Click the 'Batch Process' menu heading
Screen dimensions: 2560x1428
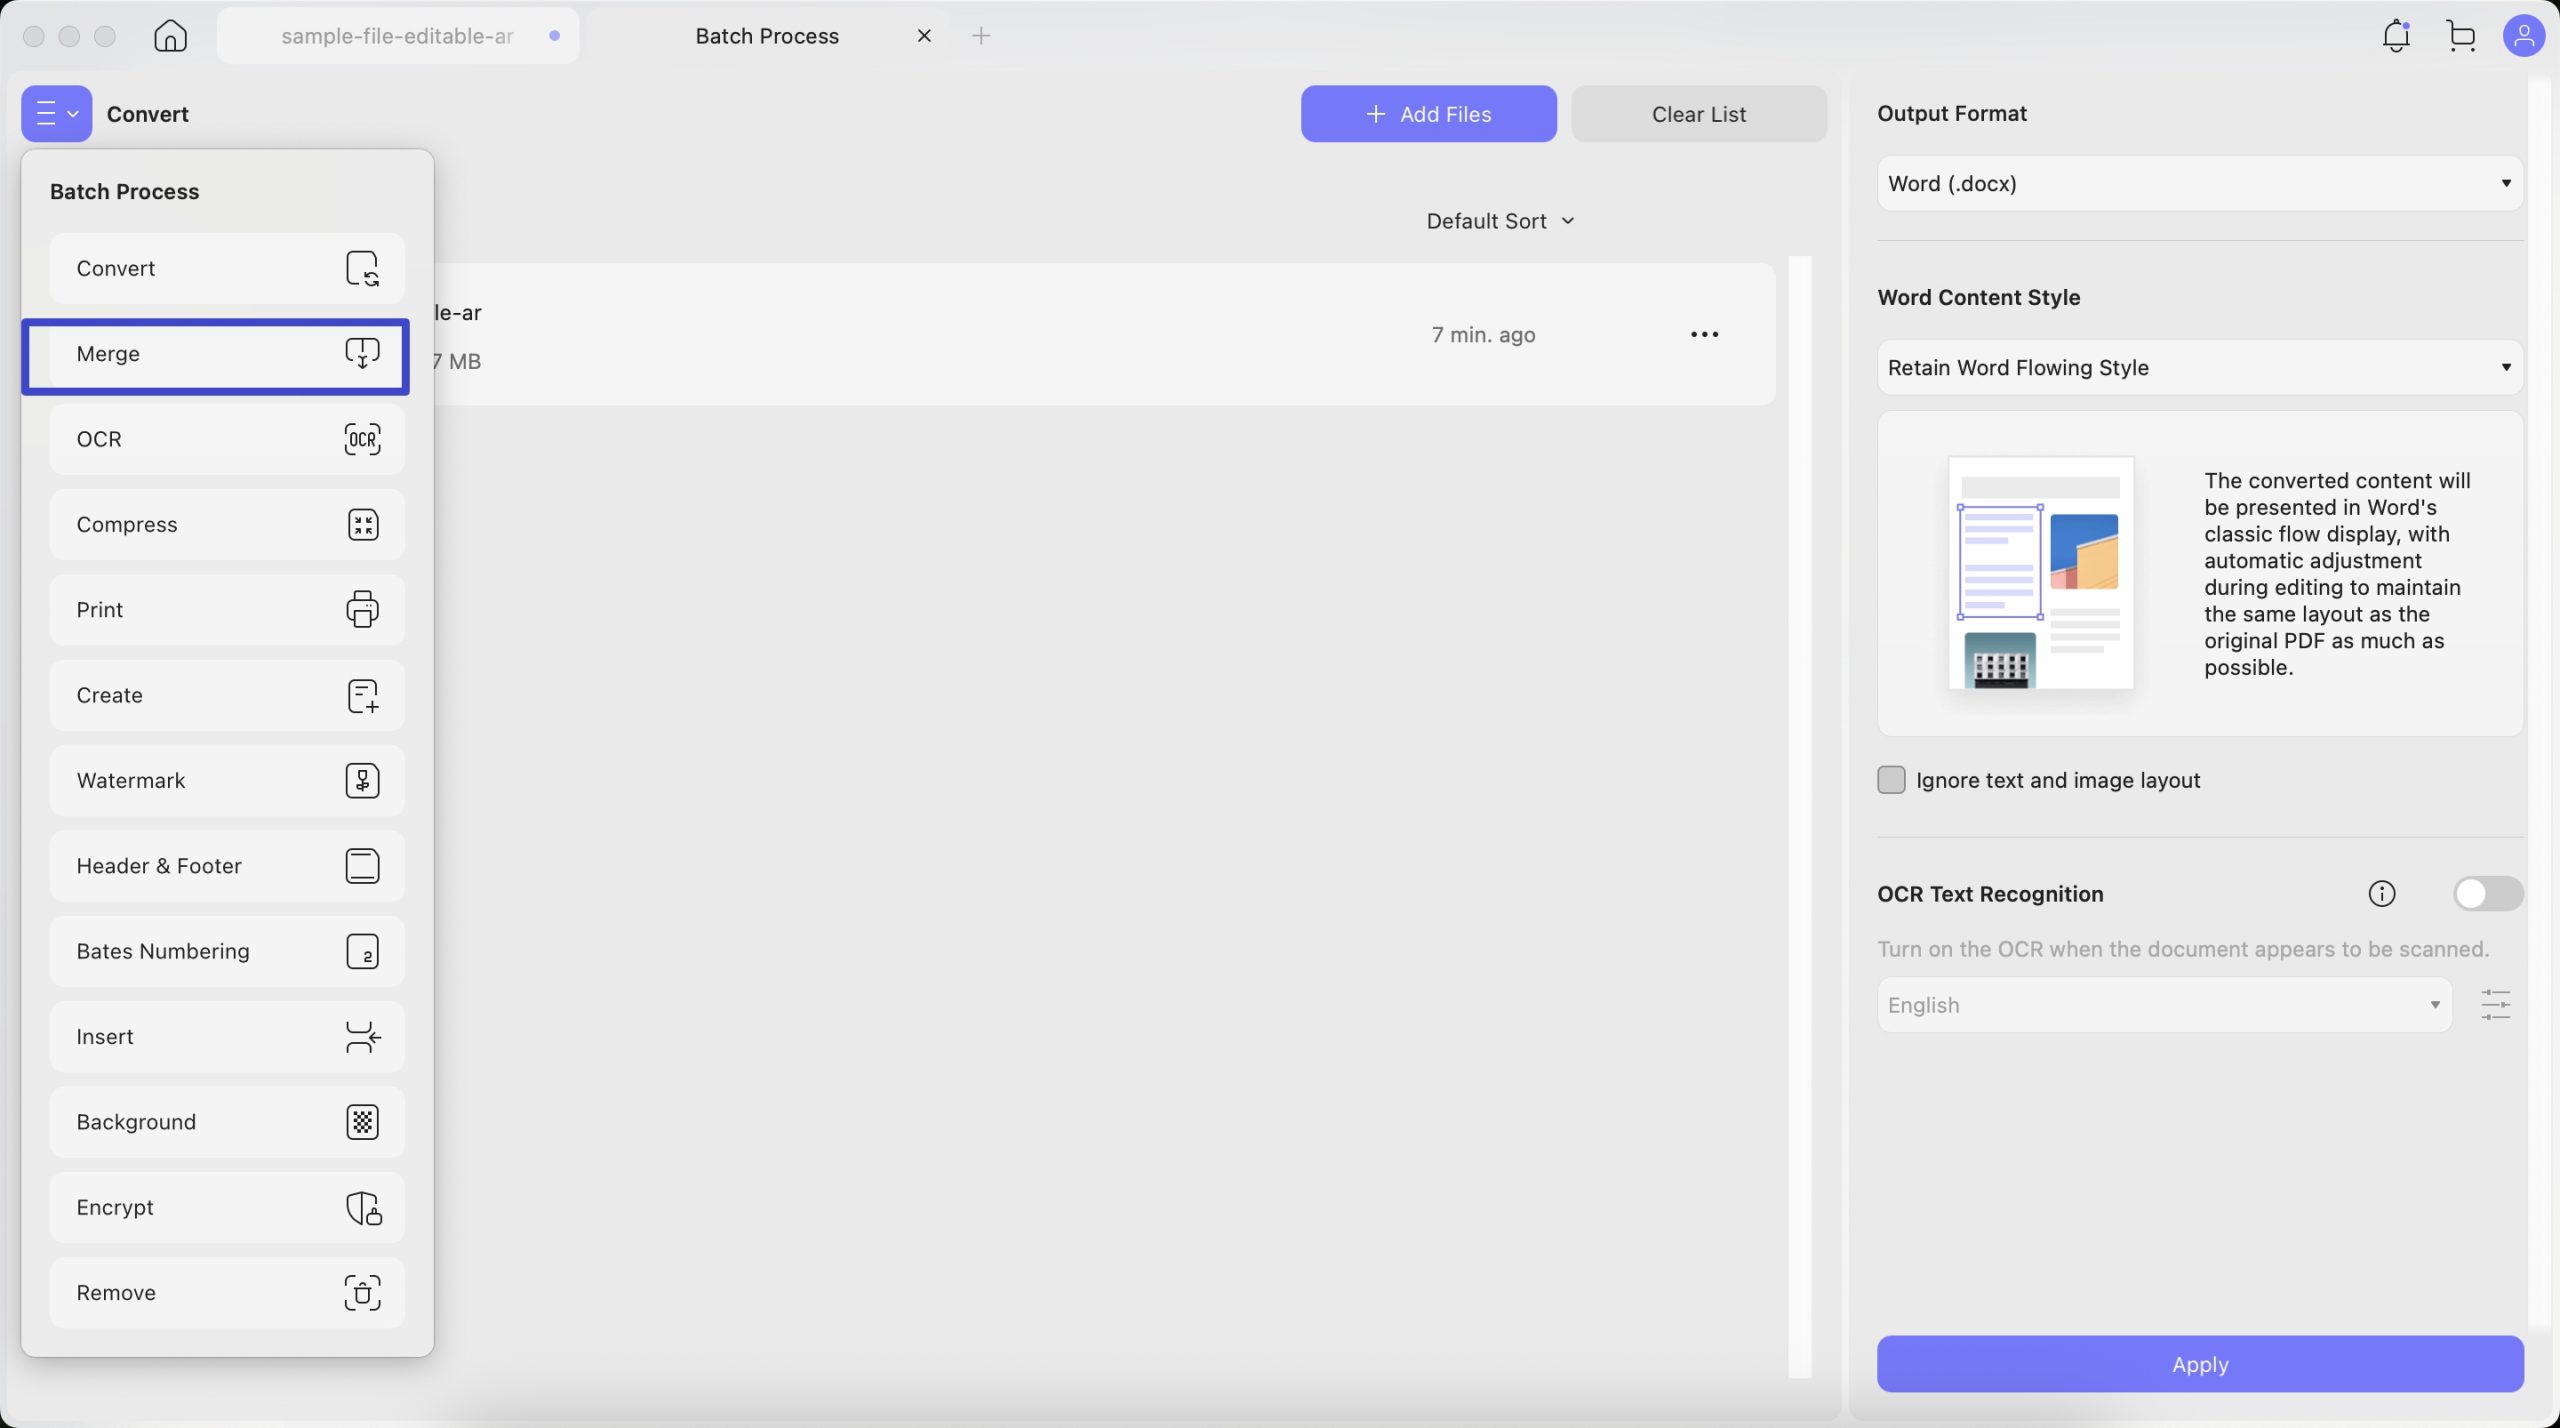tap(124, 191)
